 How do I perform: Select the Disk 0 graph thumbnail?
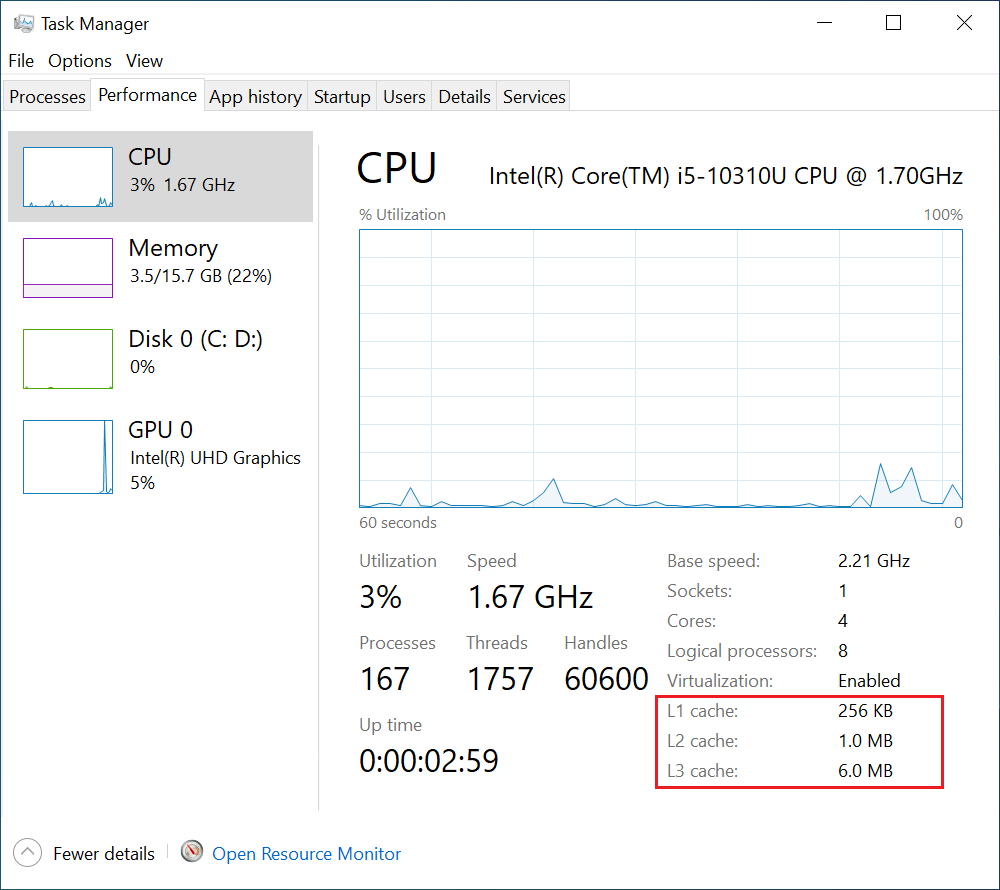(67, 358)
